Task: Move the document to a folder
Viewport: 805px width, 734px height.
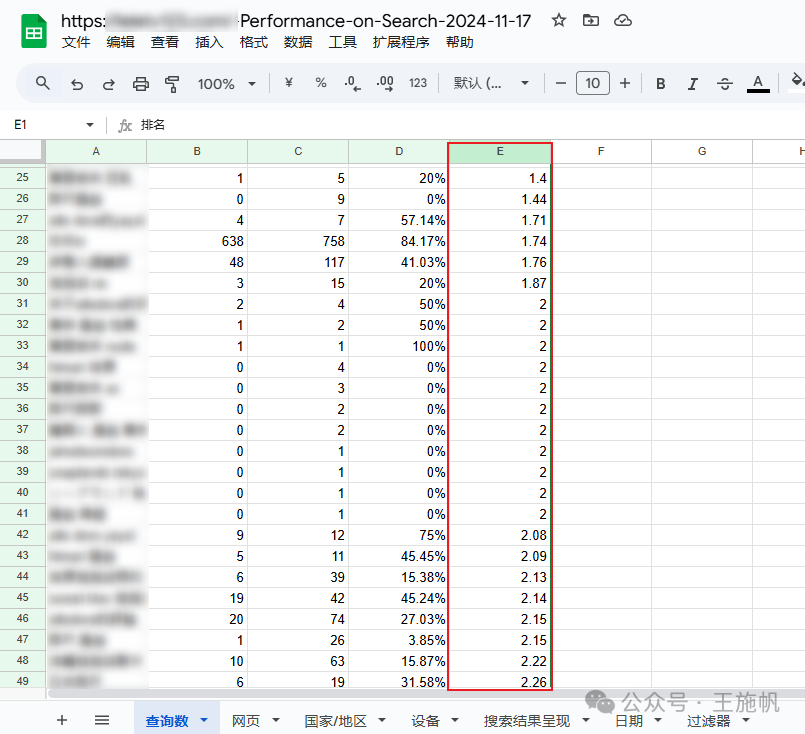Action: (590, 21)
